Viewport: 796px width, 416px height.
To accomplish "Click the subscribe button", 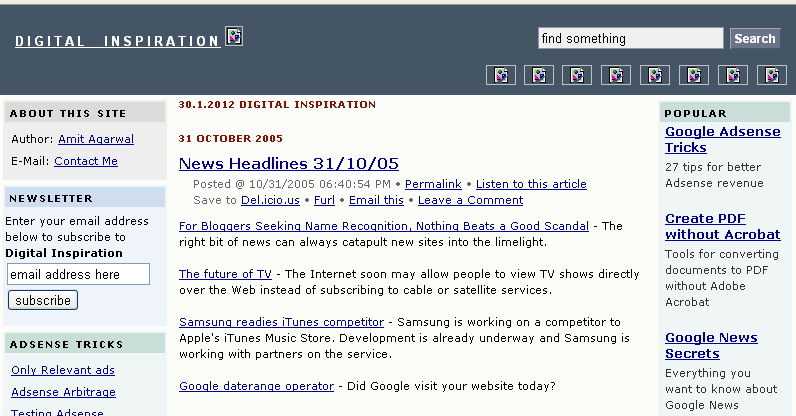I will coord(43,300).
